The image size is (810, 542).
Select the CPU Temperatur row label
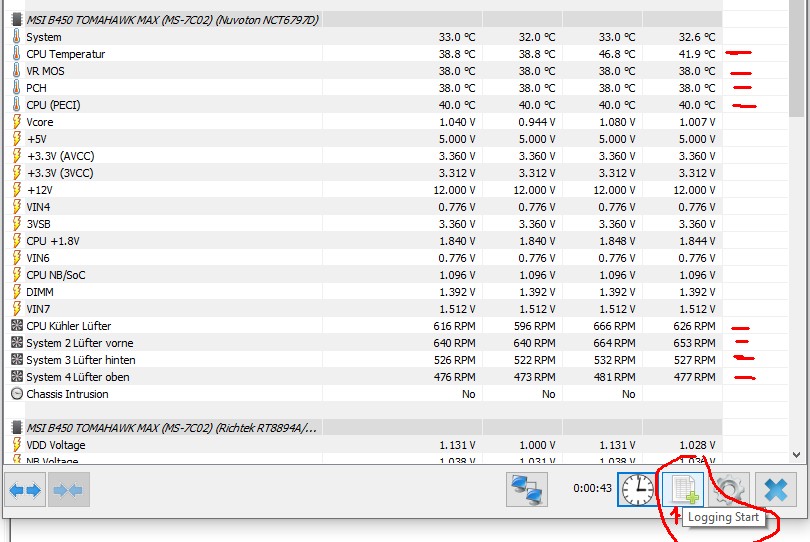(66, 54)
